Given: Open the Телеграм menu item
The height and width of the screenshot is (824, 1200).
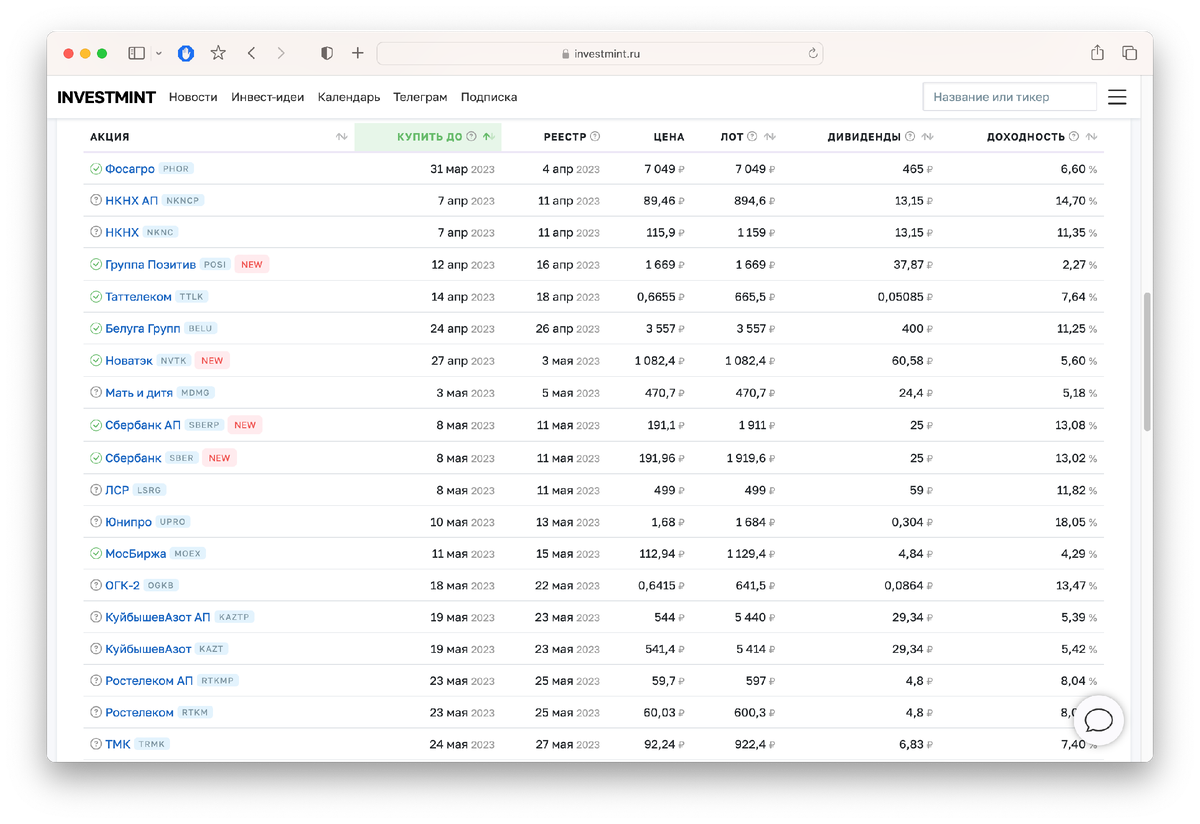Looking at the screenshot, I should pyautogui.click(x=420, y=97).
